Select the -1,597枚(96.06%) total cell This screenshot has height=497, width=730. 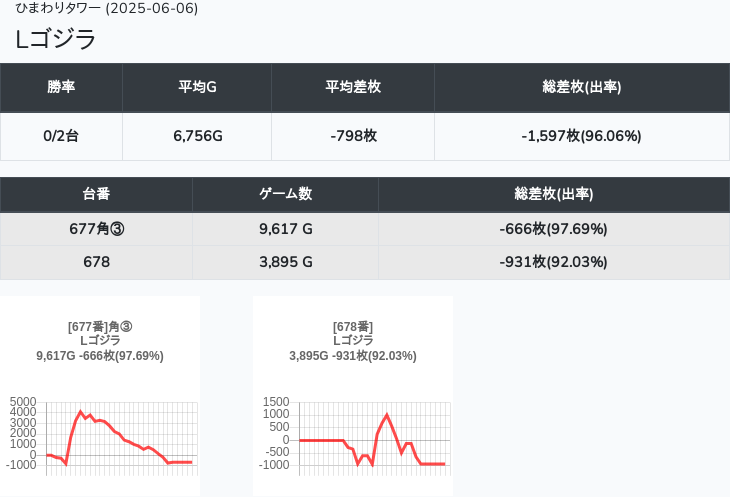click(582, 136)
